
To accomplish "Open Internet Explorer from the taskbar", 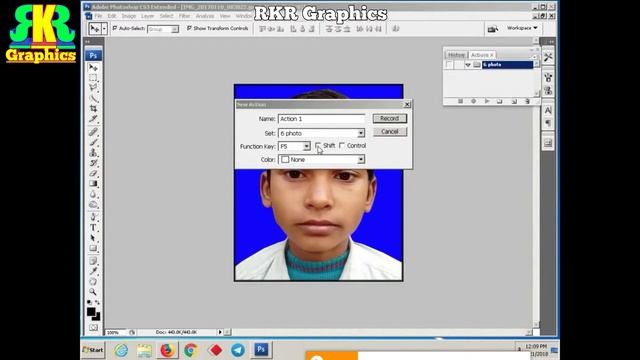I will pos(121,350).
